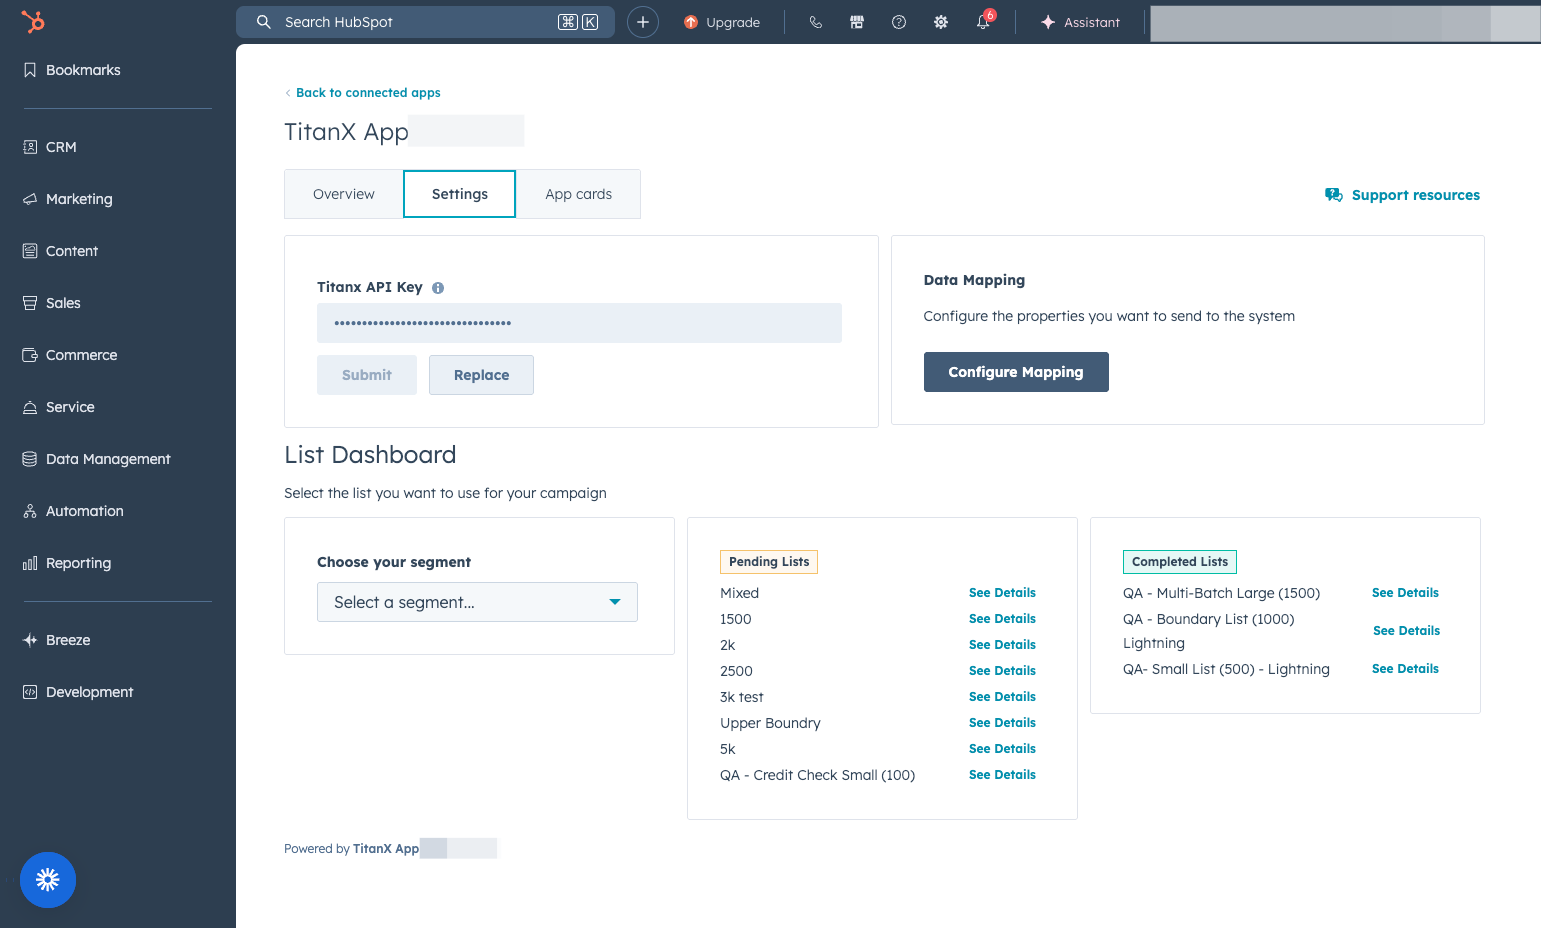Open the Breeze sidebar menu

point(57,640)
